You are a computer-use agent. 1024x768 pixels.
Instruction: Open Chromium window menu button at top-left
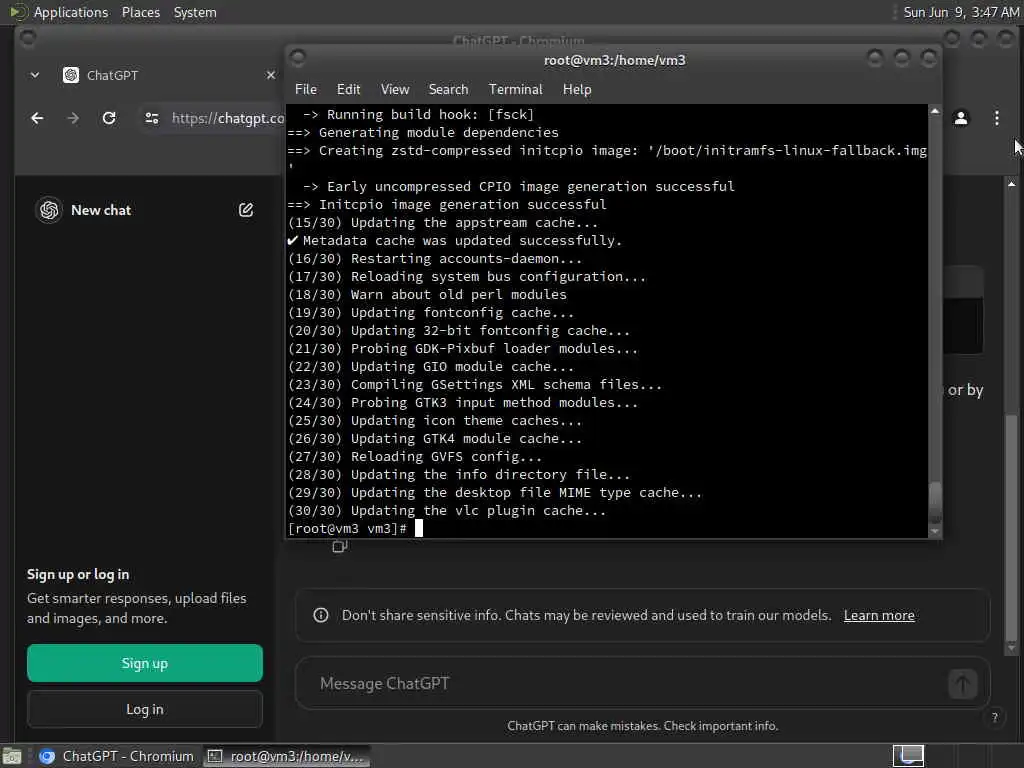pyautogui.click(x=27, y=38)
